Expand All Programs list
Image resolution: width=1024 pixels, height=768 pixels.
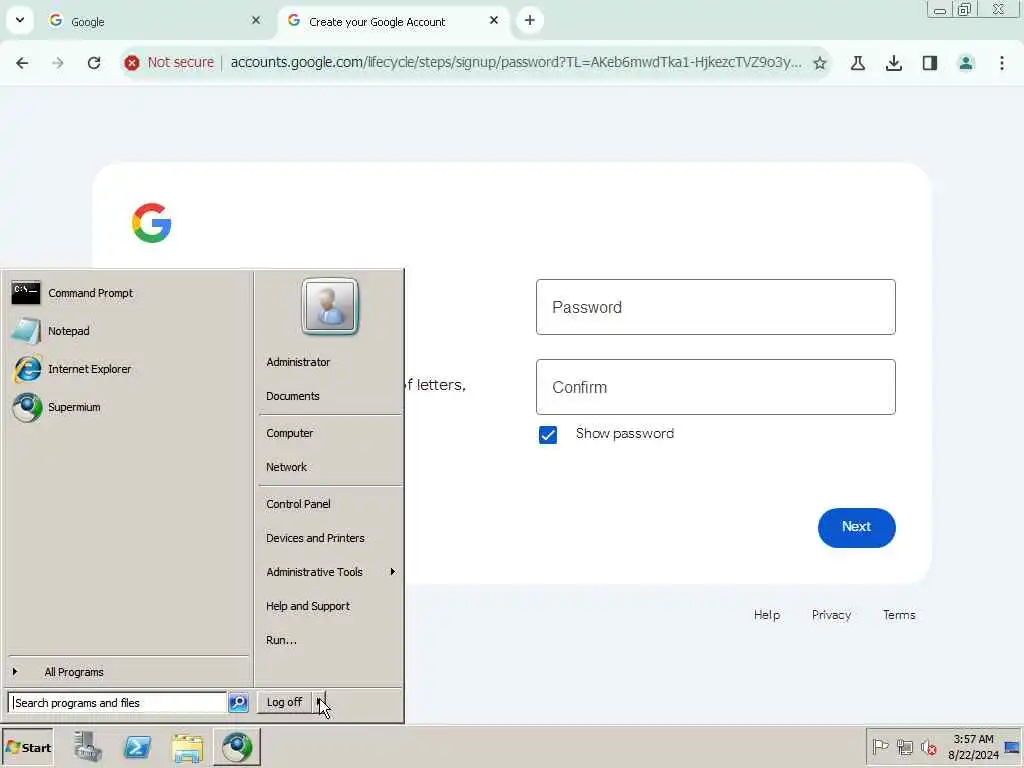pos(128,672)
